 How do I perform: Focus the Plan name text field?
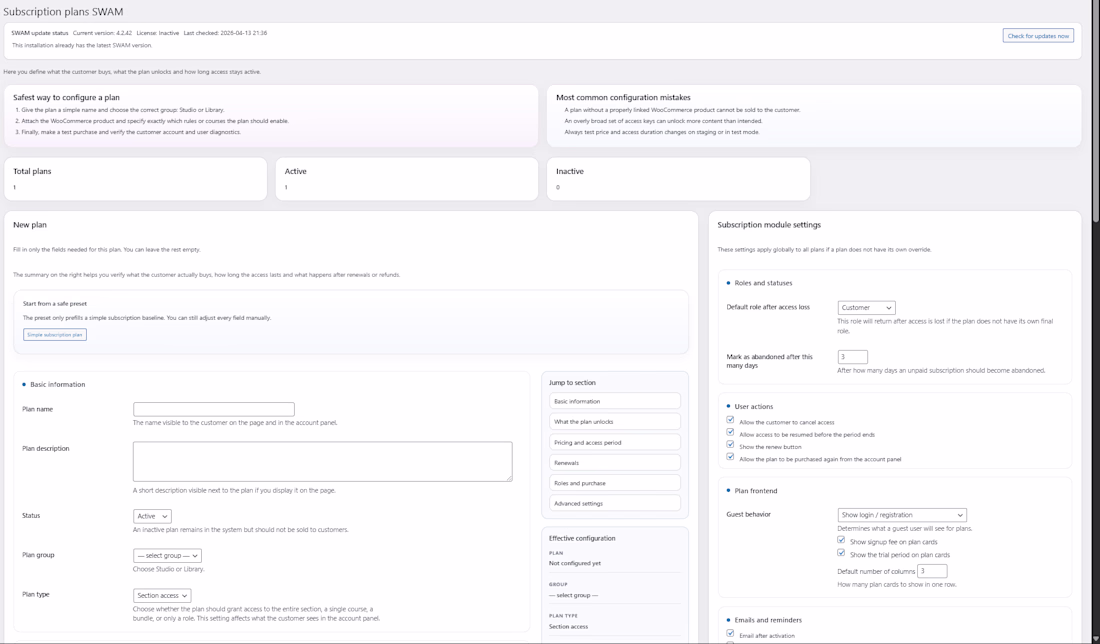click(214, 409)
